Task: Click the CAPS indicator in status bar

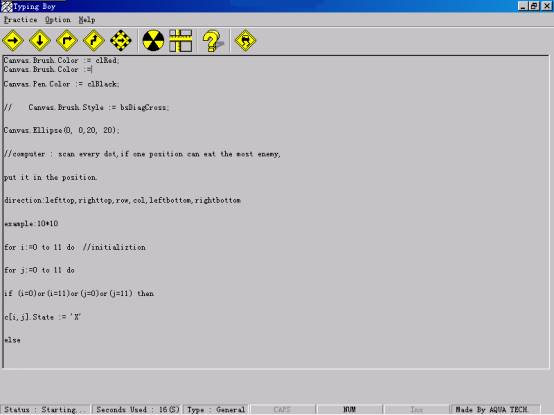Action: [282, 410]
